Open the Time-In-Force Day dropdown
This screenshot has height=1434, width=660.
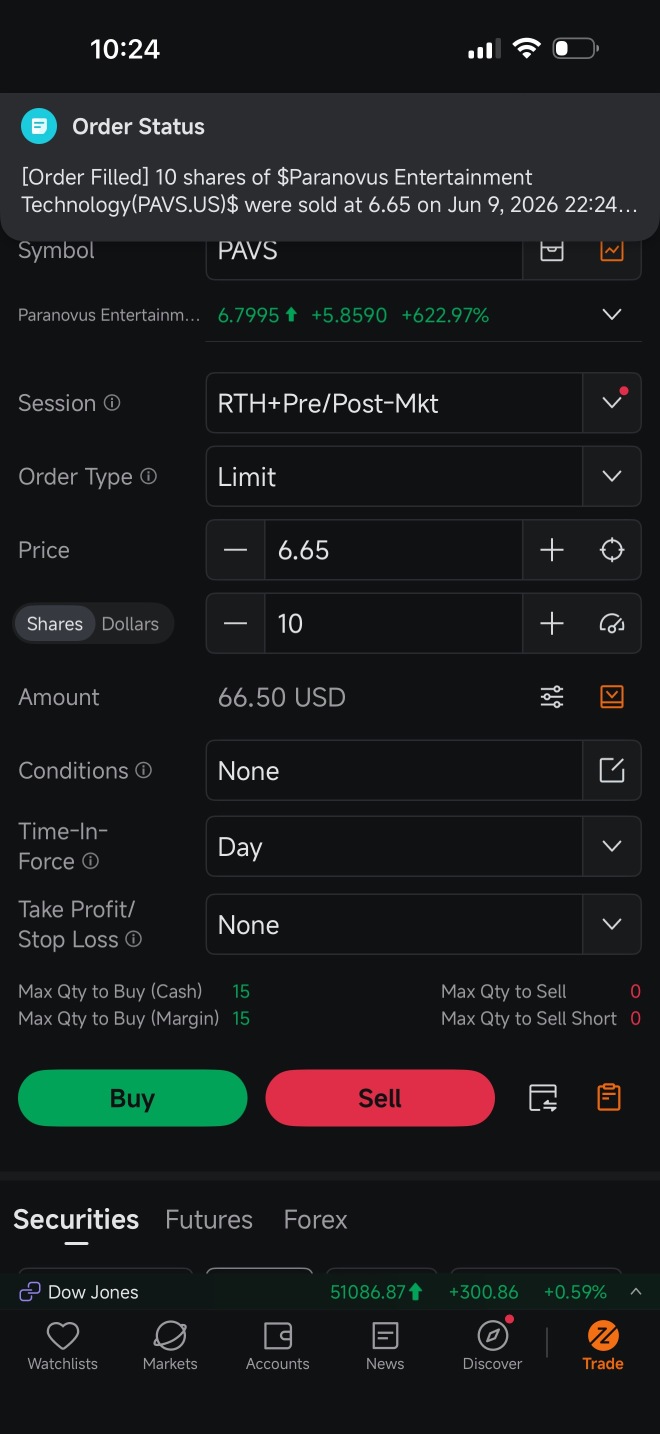tap(423, 847)
